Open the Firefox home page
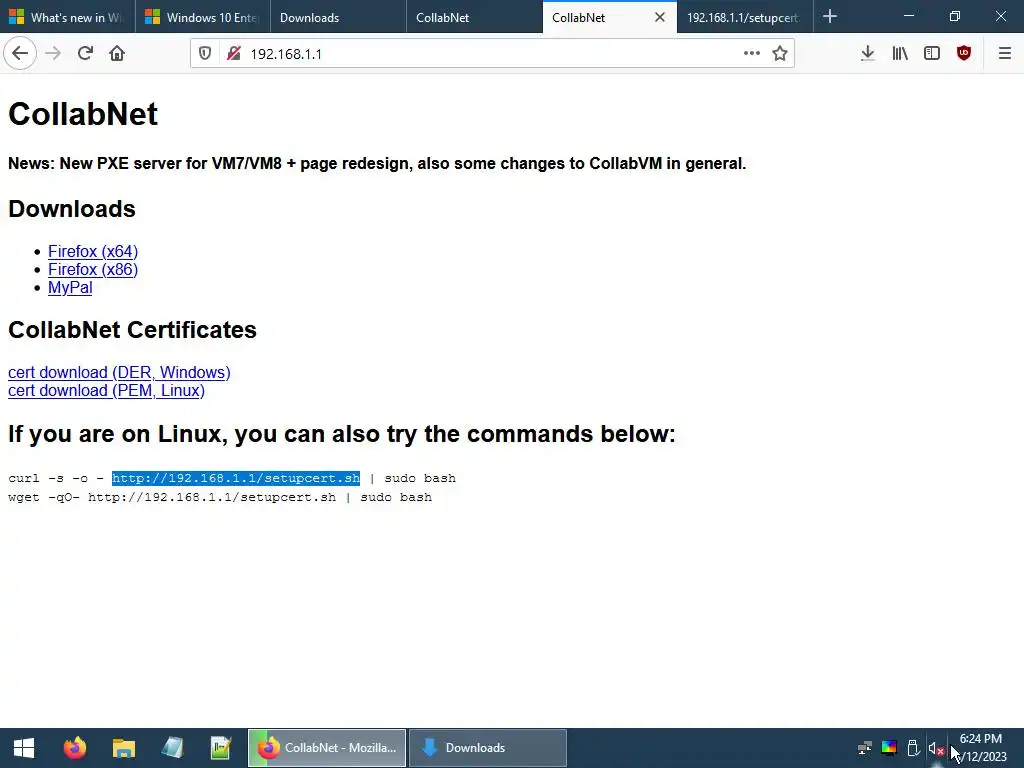1024x768 pixels. (x=117, y=54)
